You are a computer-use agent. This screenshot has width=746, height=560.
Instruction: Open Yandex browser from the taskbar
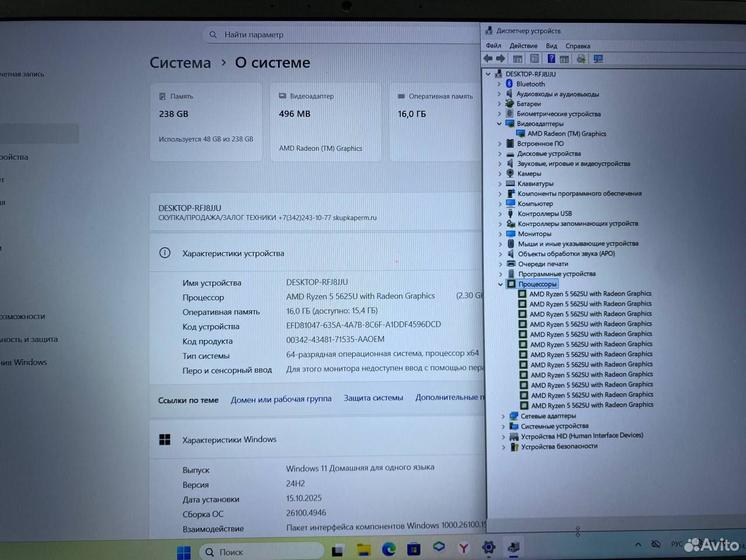pyautogui.click(x=464, y=549)
